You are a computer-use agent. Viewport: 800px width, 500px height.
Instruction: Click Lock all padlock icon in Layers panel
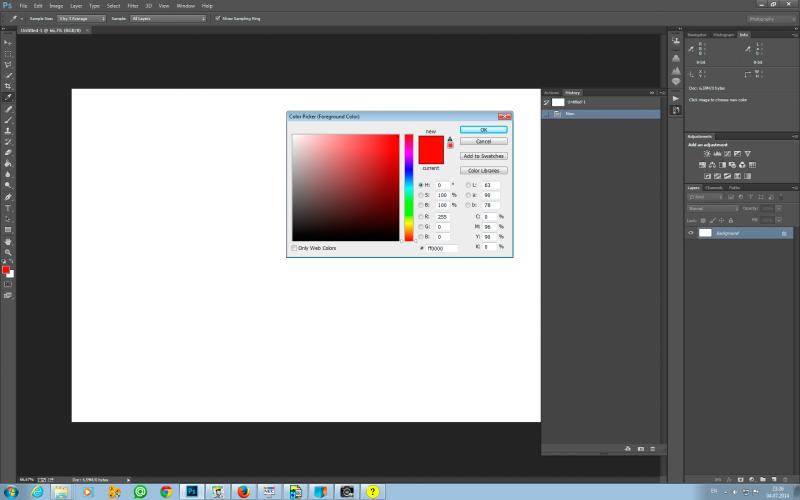(x=731, y=220)
